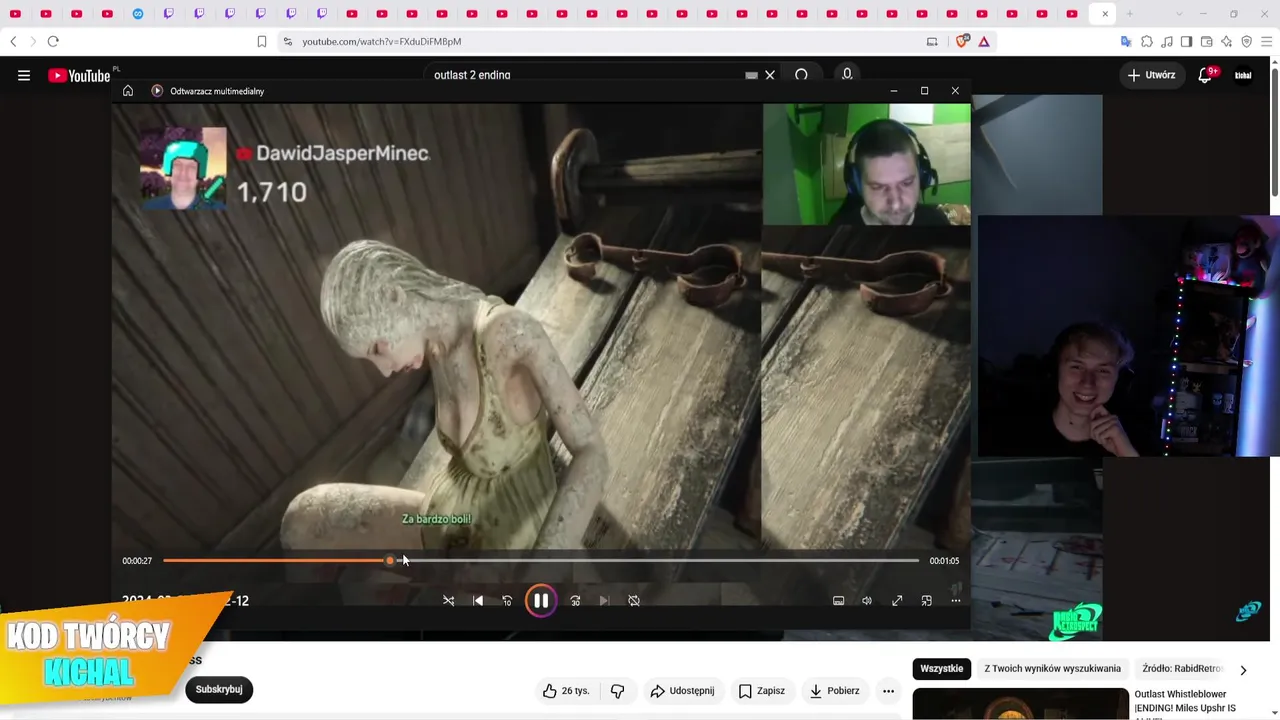Viewport: 1280px width, 720px height.
Task: Share video using Udostępnij button
Action: tap(682, 691)
